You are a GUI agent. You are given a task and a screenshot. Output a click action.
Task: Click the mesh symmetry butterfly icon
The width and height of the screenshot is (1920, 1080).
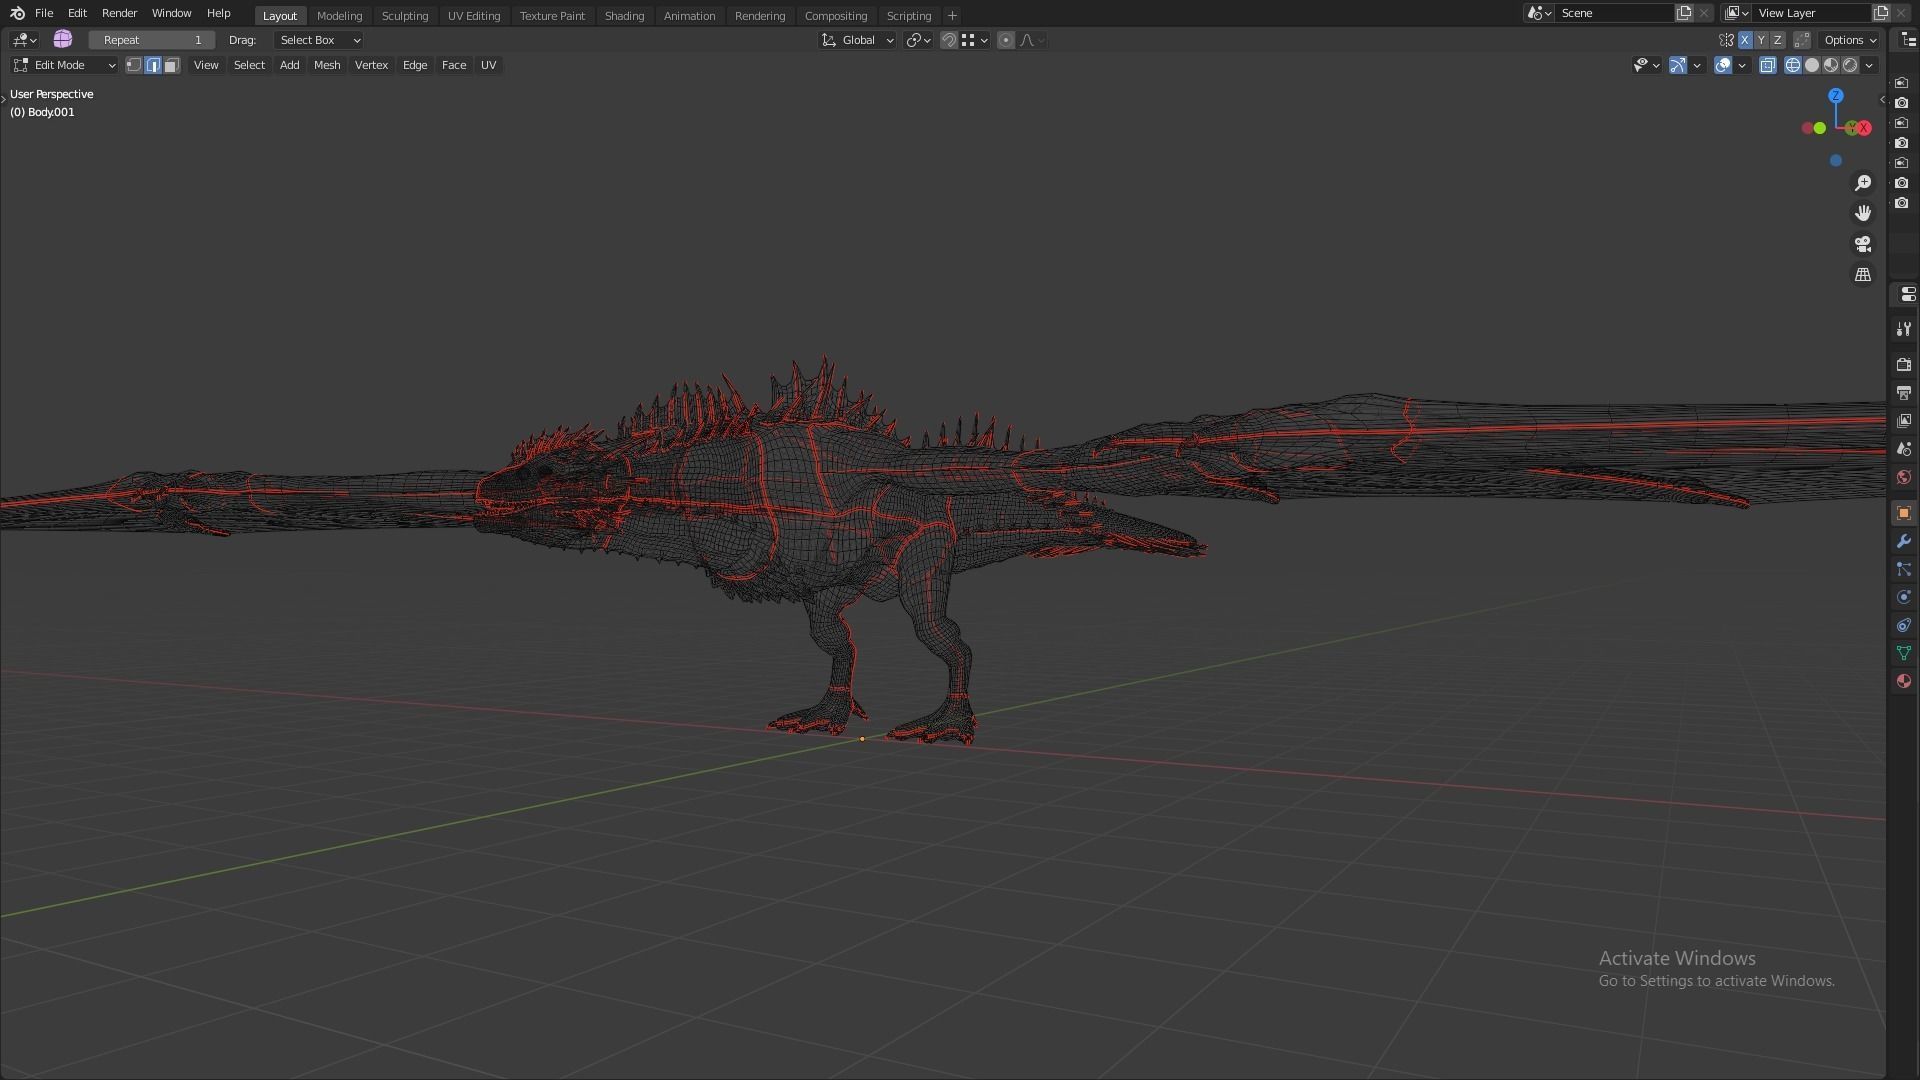point(1726,40)
